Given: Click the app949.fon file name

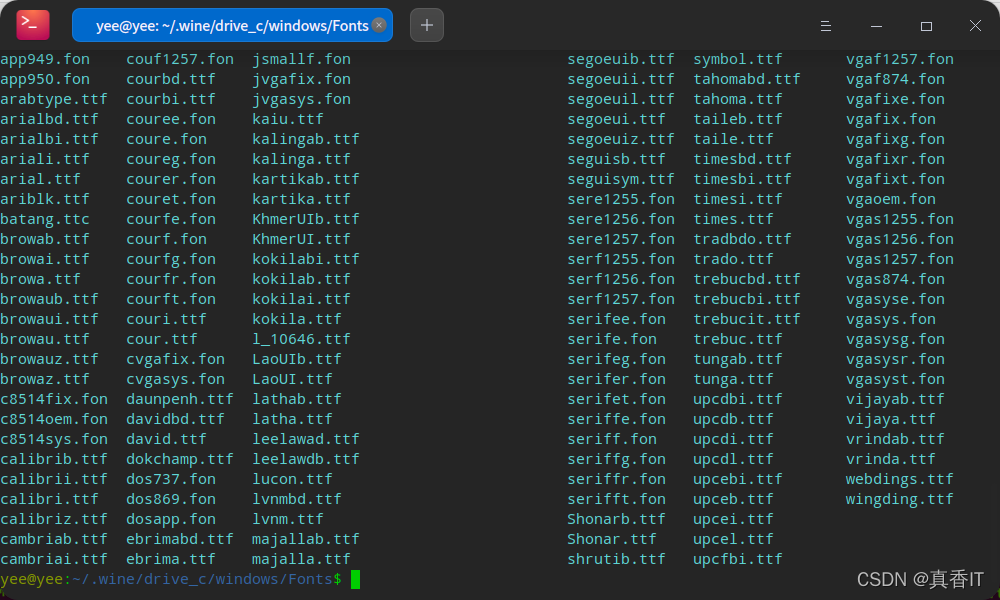Looking at the screenshot, I should [45, 59].
